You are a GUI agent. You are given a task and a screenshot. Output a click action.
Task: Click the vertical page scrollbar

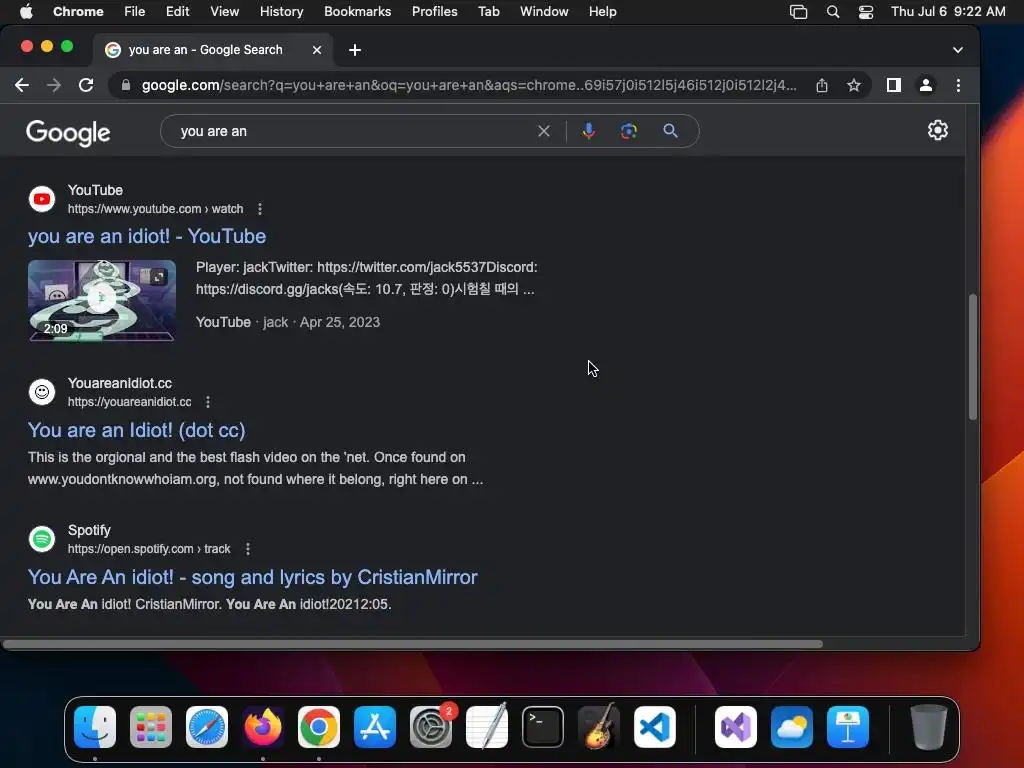[972, 357]
